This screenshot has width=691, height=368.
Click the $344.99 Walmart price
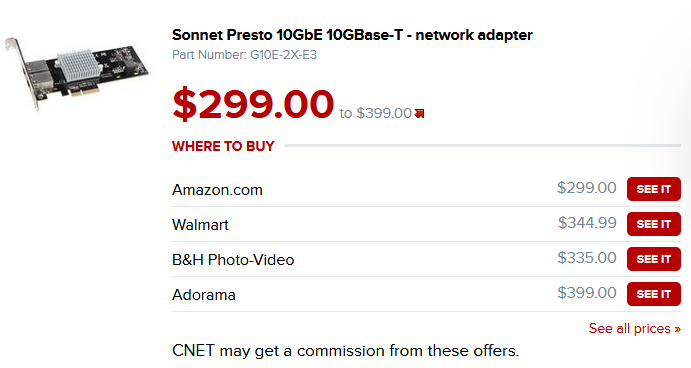coord(587,223)
